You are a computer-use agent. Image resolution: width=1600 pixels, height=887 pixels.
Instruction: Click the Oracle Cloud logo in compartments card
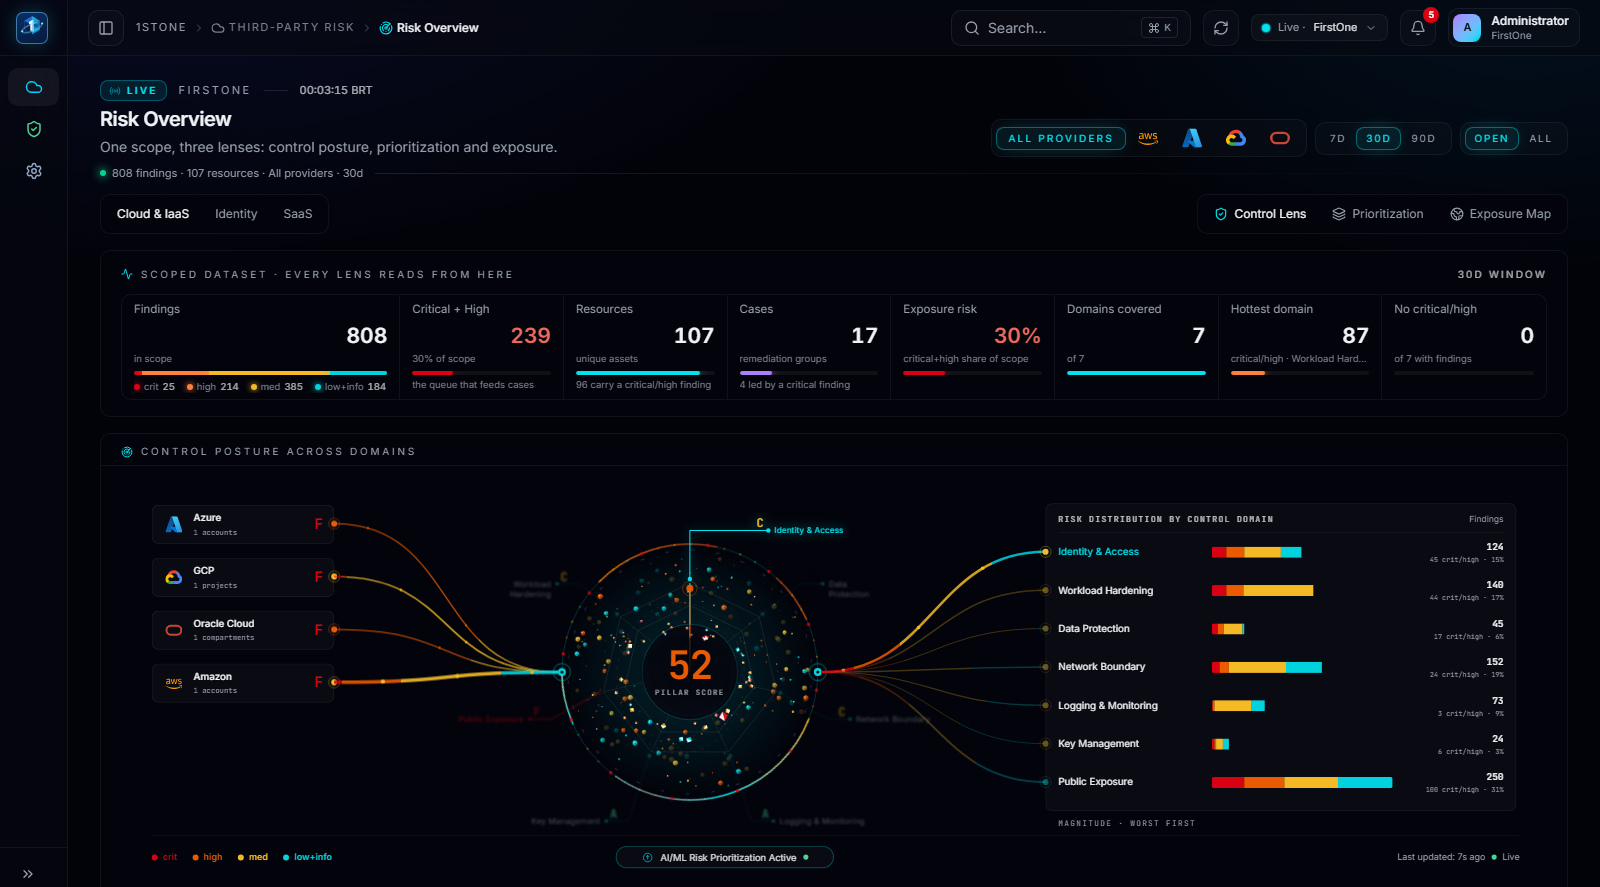tap(174, 630)
